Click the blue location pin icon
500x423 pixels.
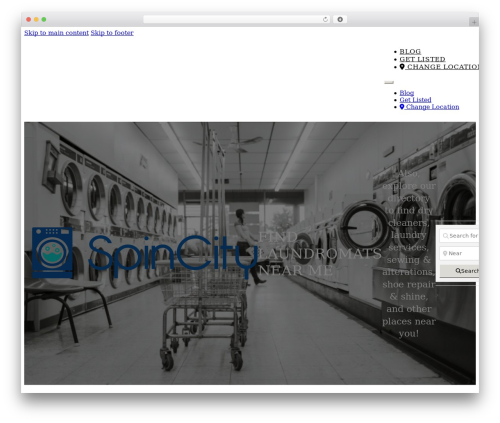click(402, 107)
